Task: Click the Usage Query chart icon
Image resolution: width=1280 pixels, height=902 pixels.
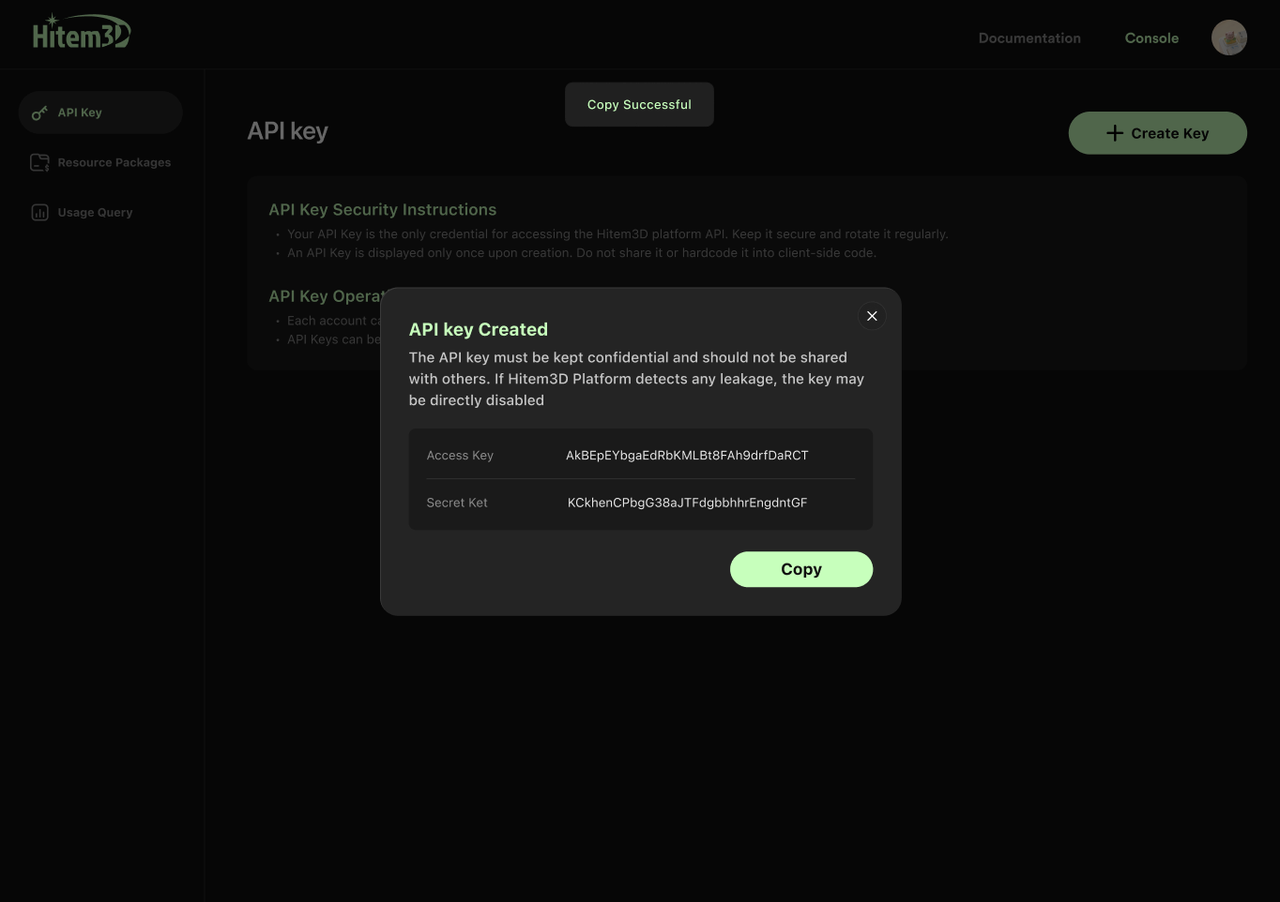Action: [39, 212]
